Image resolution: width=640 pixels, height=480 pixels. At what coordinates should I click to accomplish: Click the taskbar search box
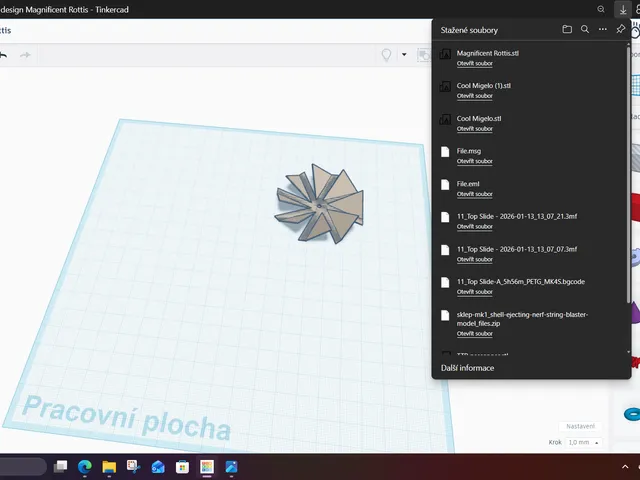pos(22,467)
